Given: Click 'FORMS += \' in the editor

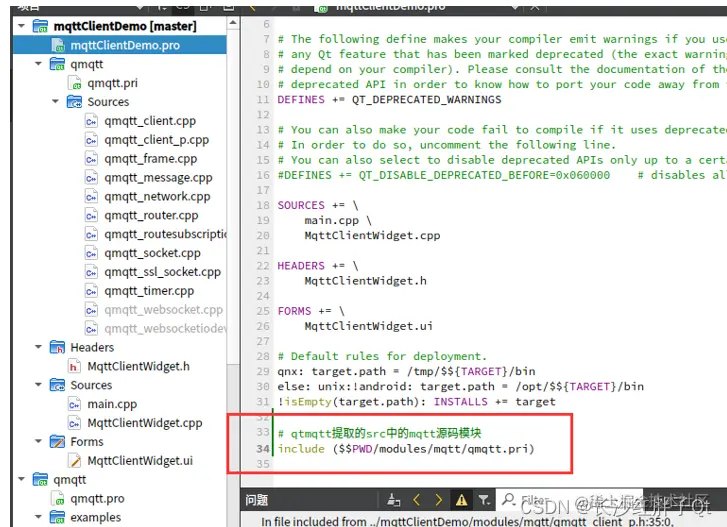Looking at the screenshot, I should (311, 311).
